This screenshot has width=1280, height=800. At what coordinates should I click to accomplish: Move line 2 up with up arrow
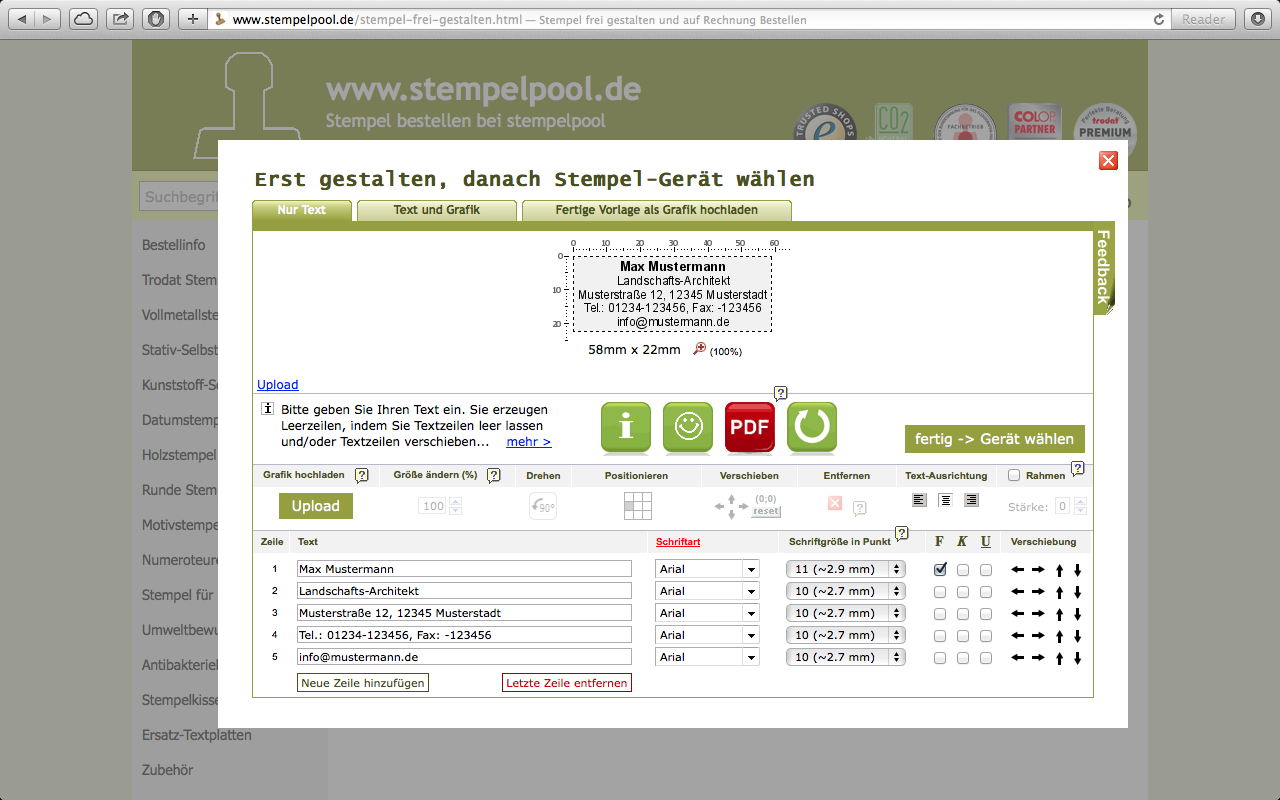1060,592
